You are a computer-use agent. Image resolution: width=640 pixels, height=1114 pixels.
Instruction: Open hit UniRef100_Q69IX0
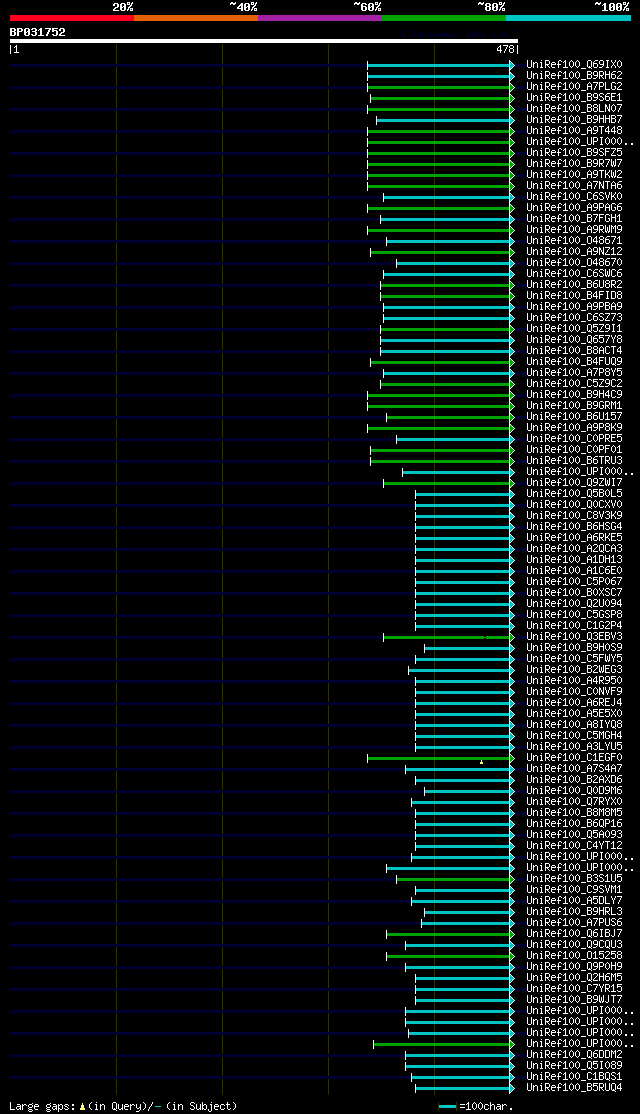tap(575, 65)
